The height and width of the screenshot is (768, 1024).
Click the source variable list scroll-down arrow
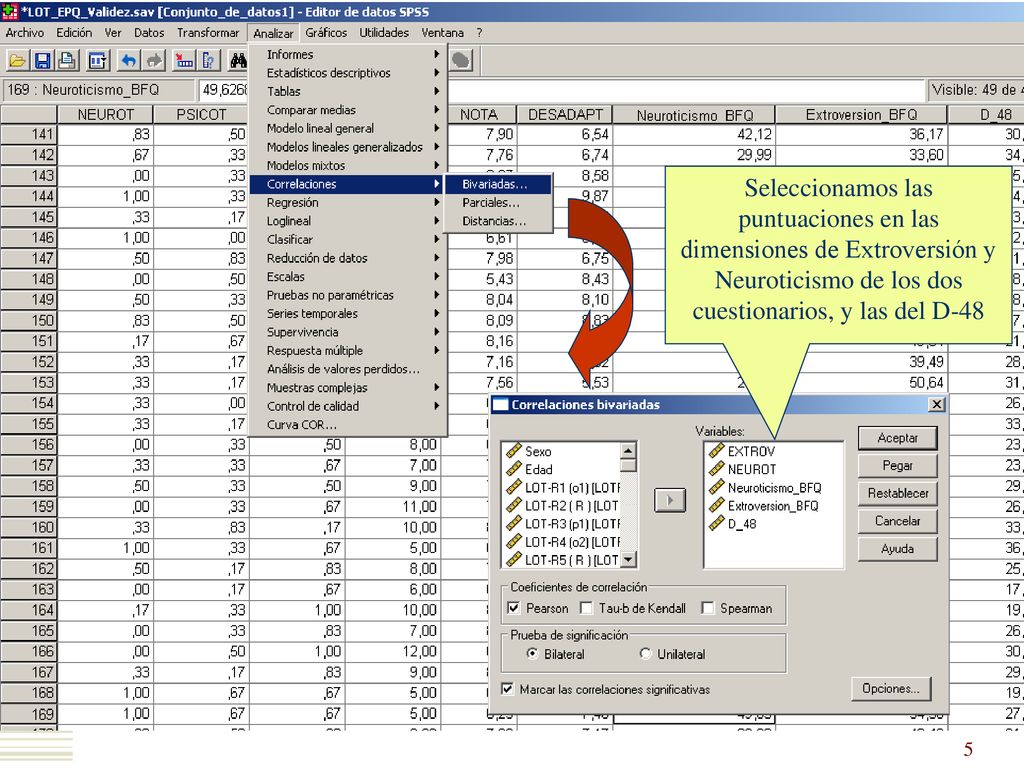click(628, 560)
